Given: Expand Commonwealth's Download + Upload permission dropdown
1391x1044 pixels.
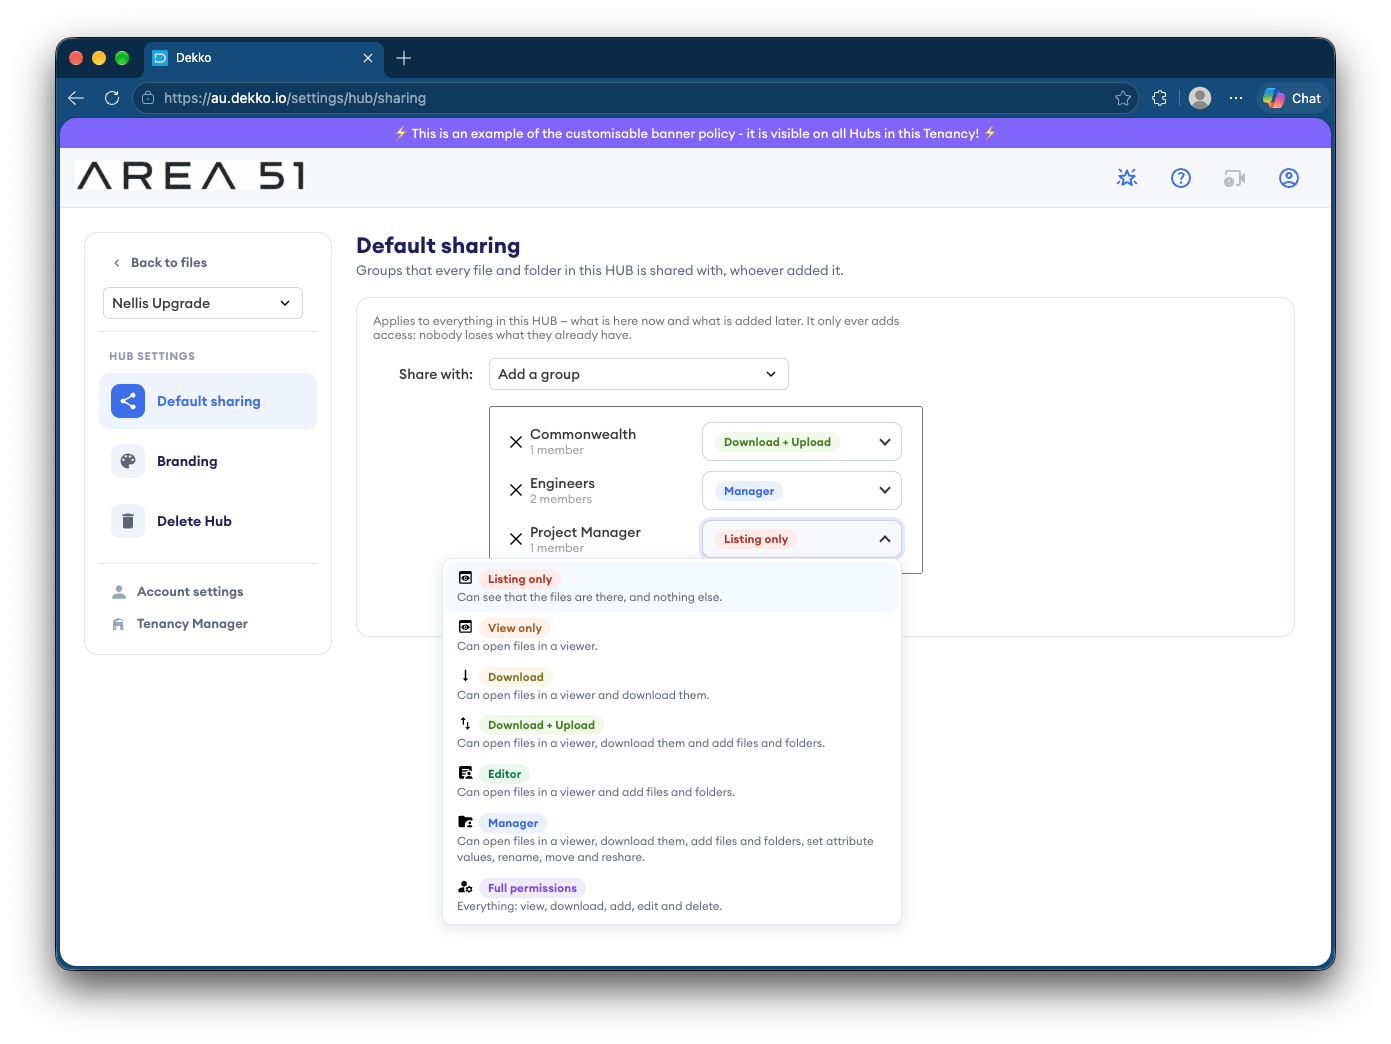Looking at the screenshot, I should click(802, 442).
